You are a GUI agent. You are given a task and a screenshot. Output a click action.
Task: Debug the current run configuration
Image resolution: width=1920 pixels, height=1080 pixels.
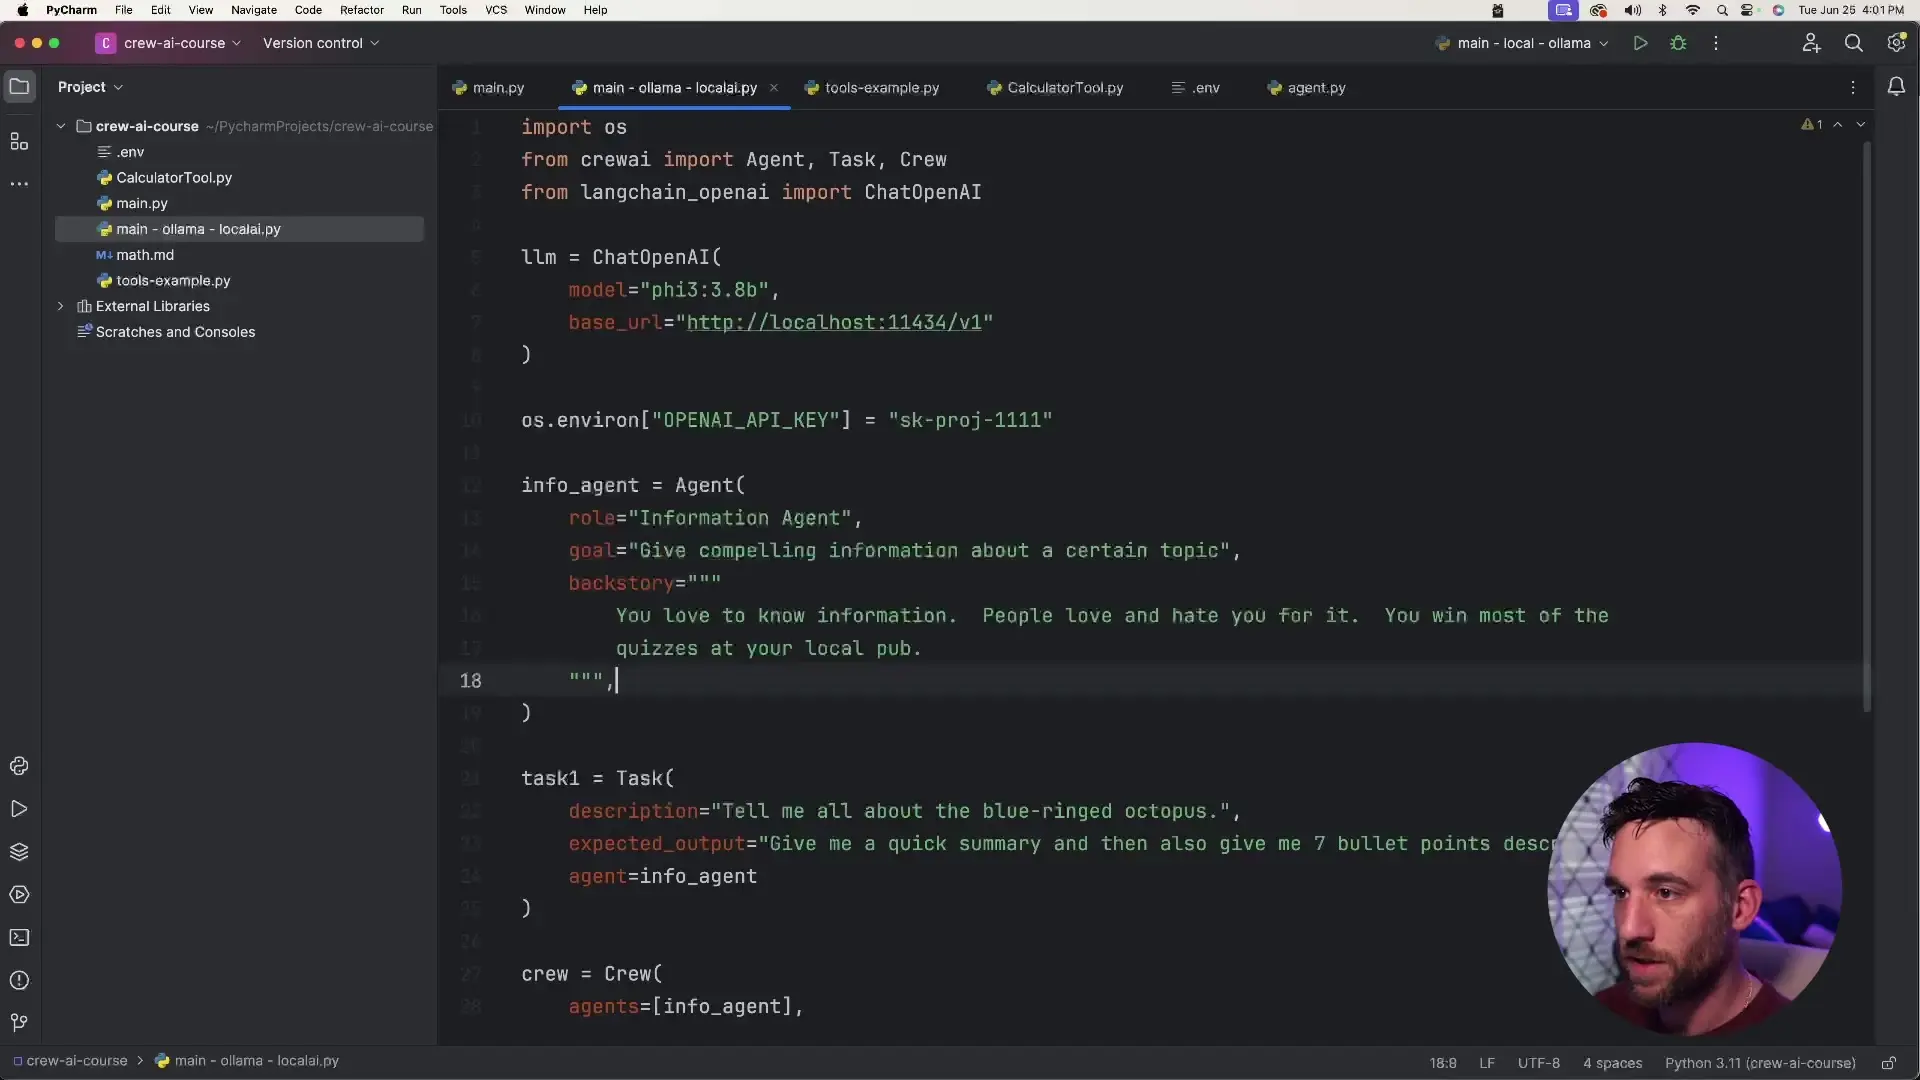(x=1678, y=43)
